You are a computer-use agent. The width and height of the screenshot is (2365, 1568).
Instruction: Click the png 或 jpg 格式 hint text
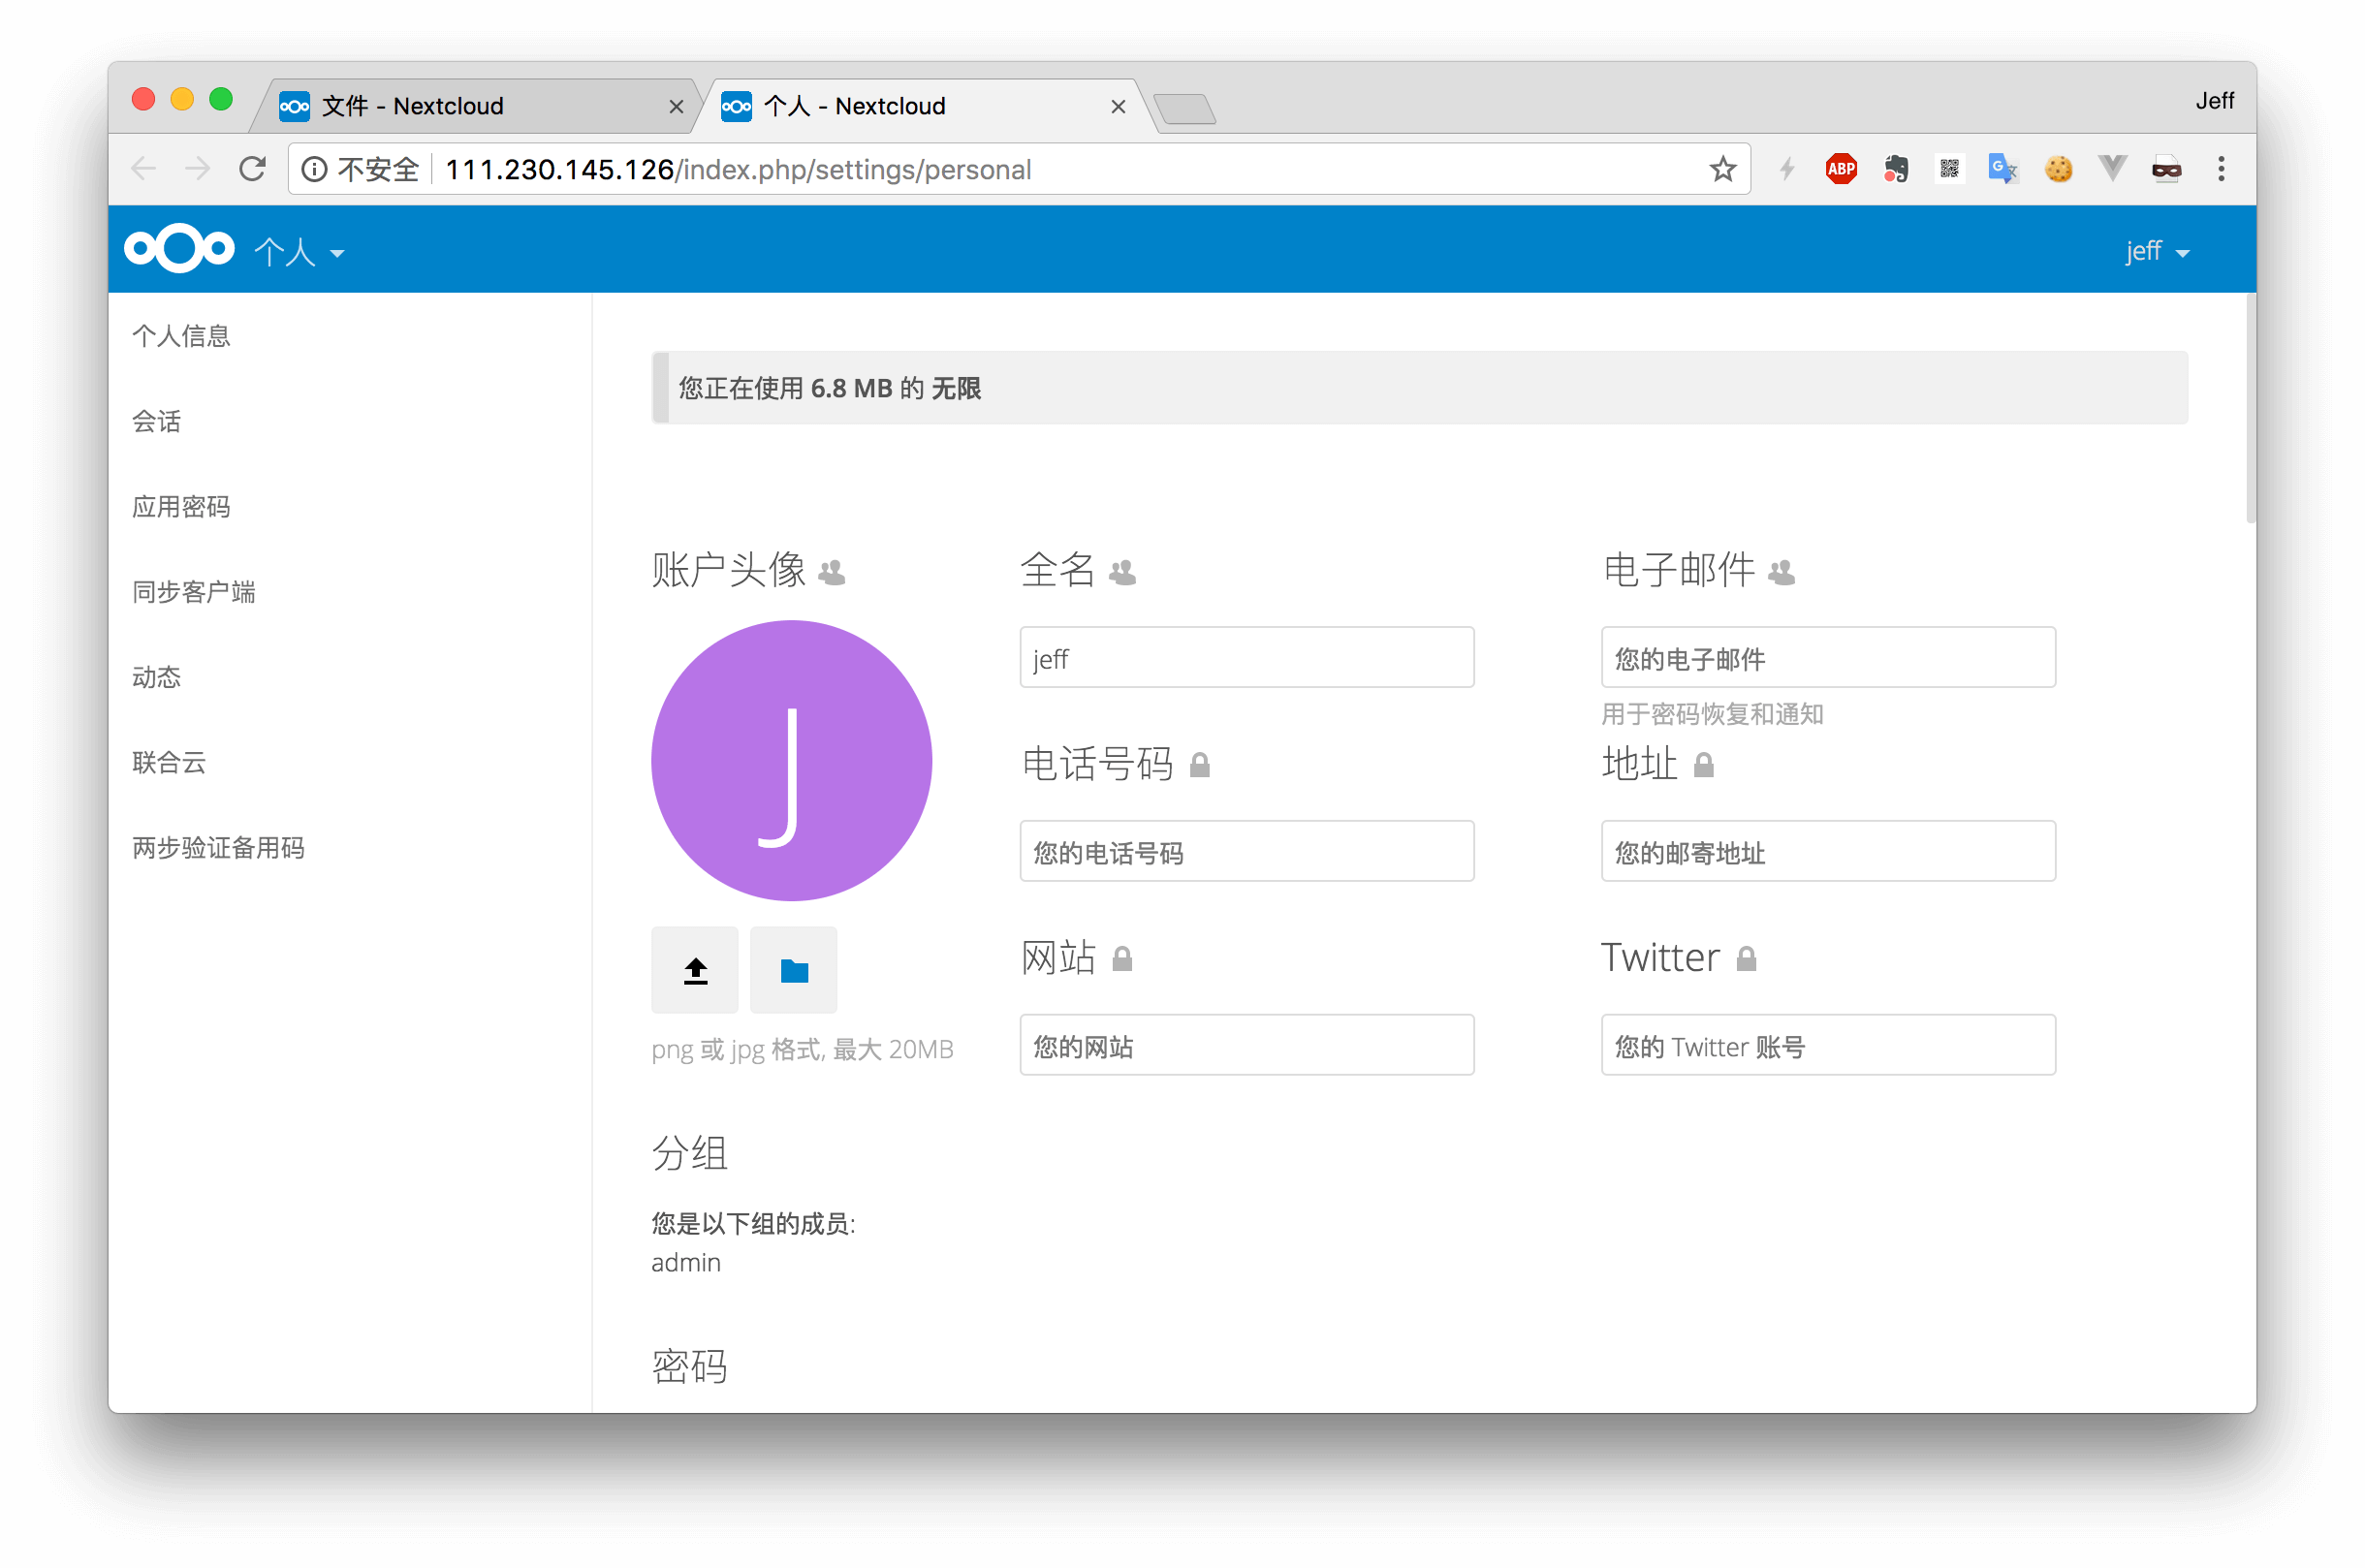point(803,1050)
